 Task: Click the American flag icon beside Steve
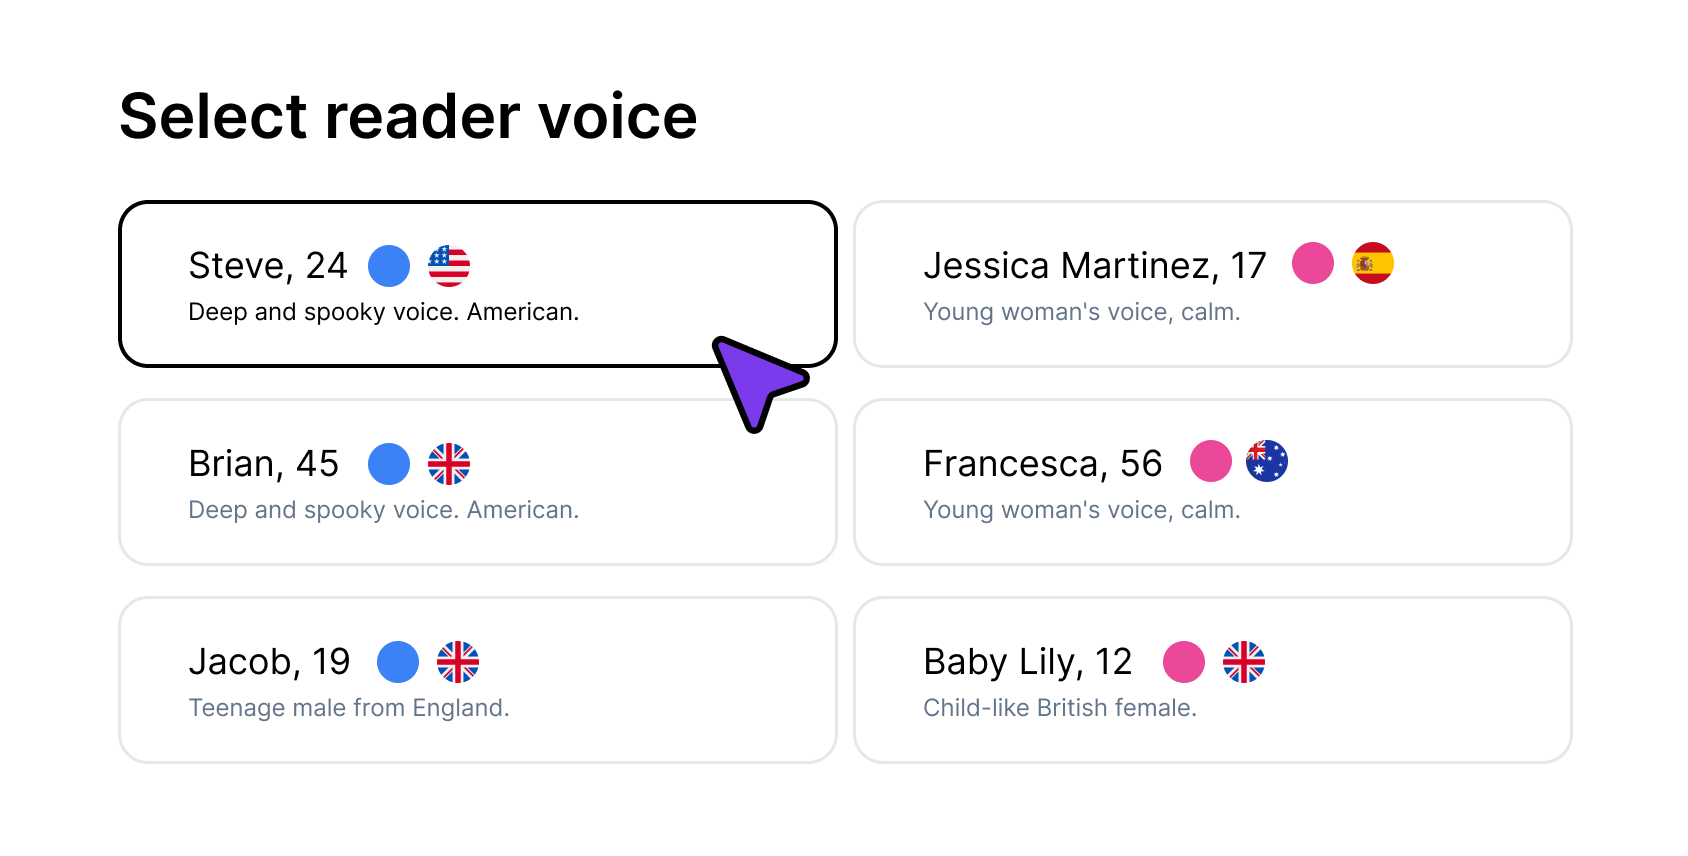click(449, 265)
